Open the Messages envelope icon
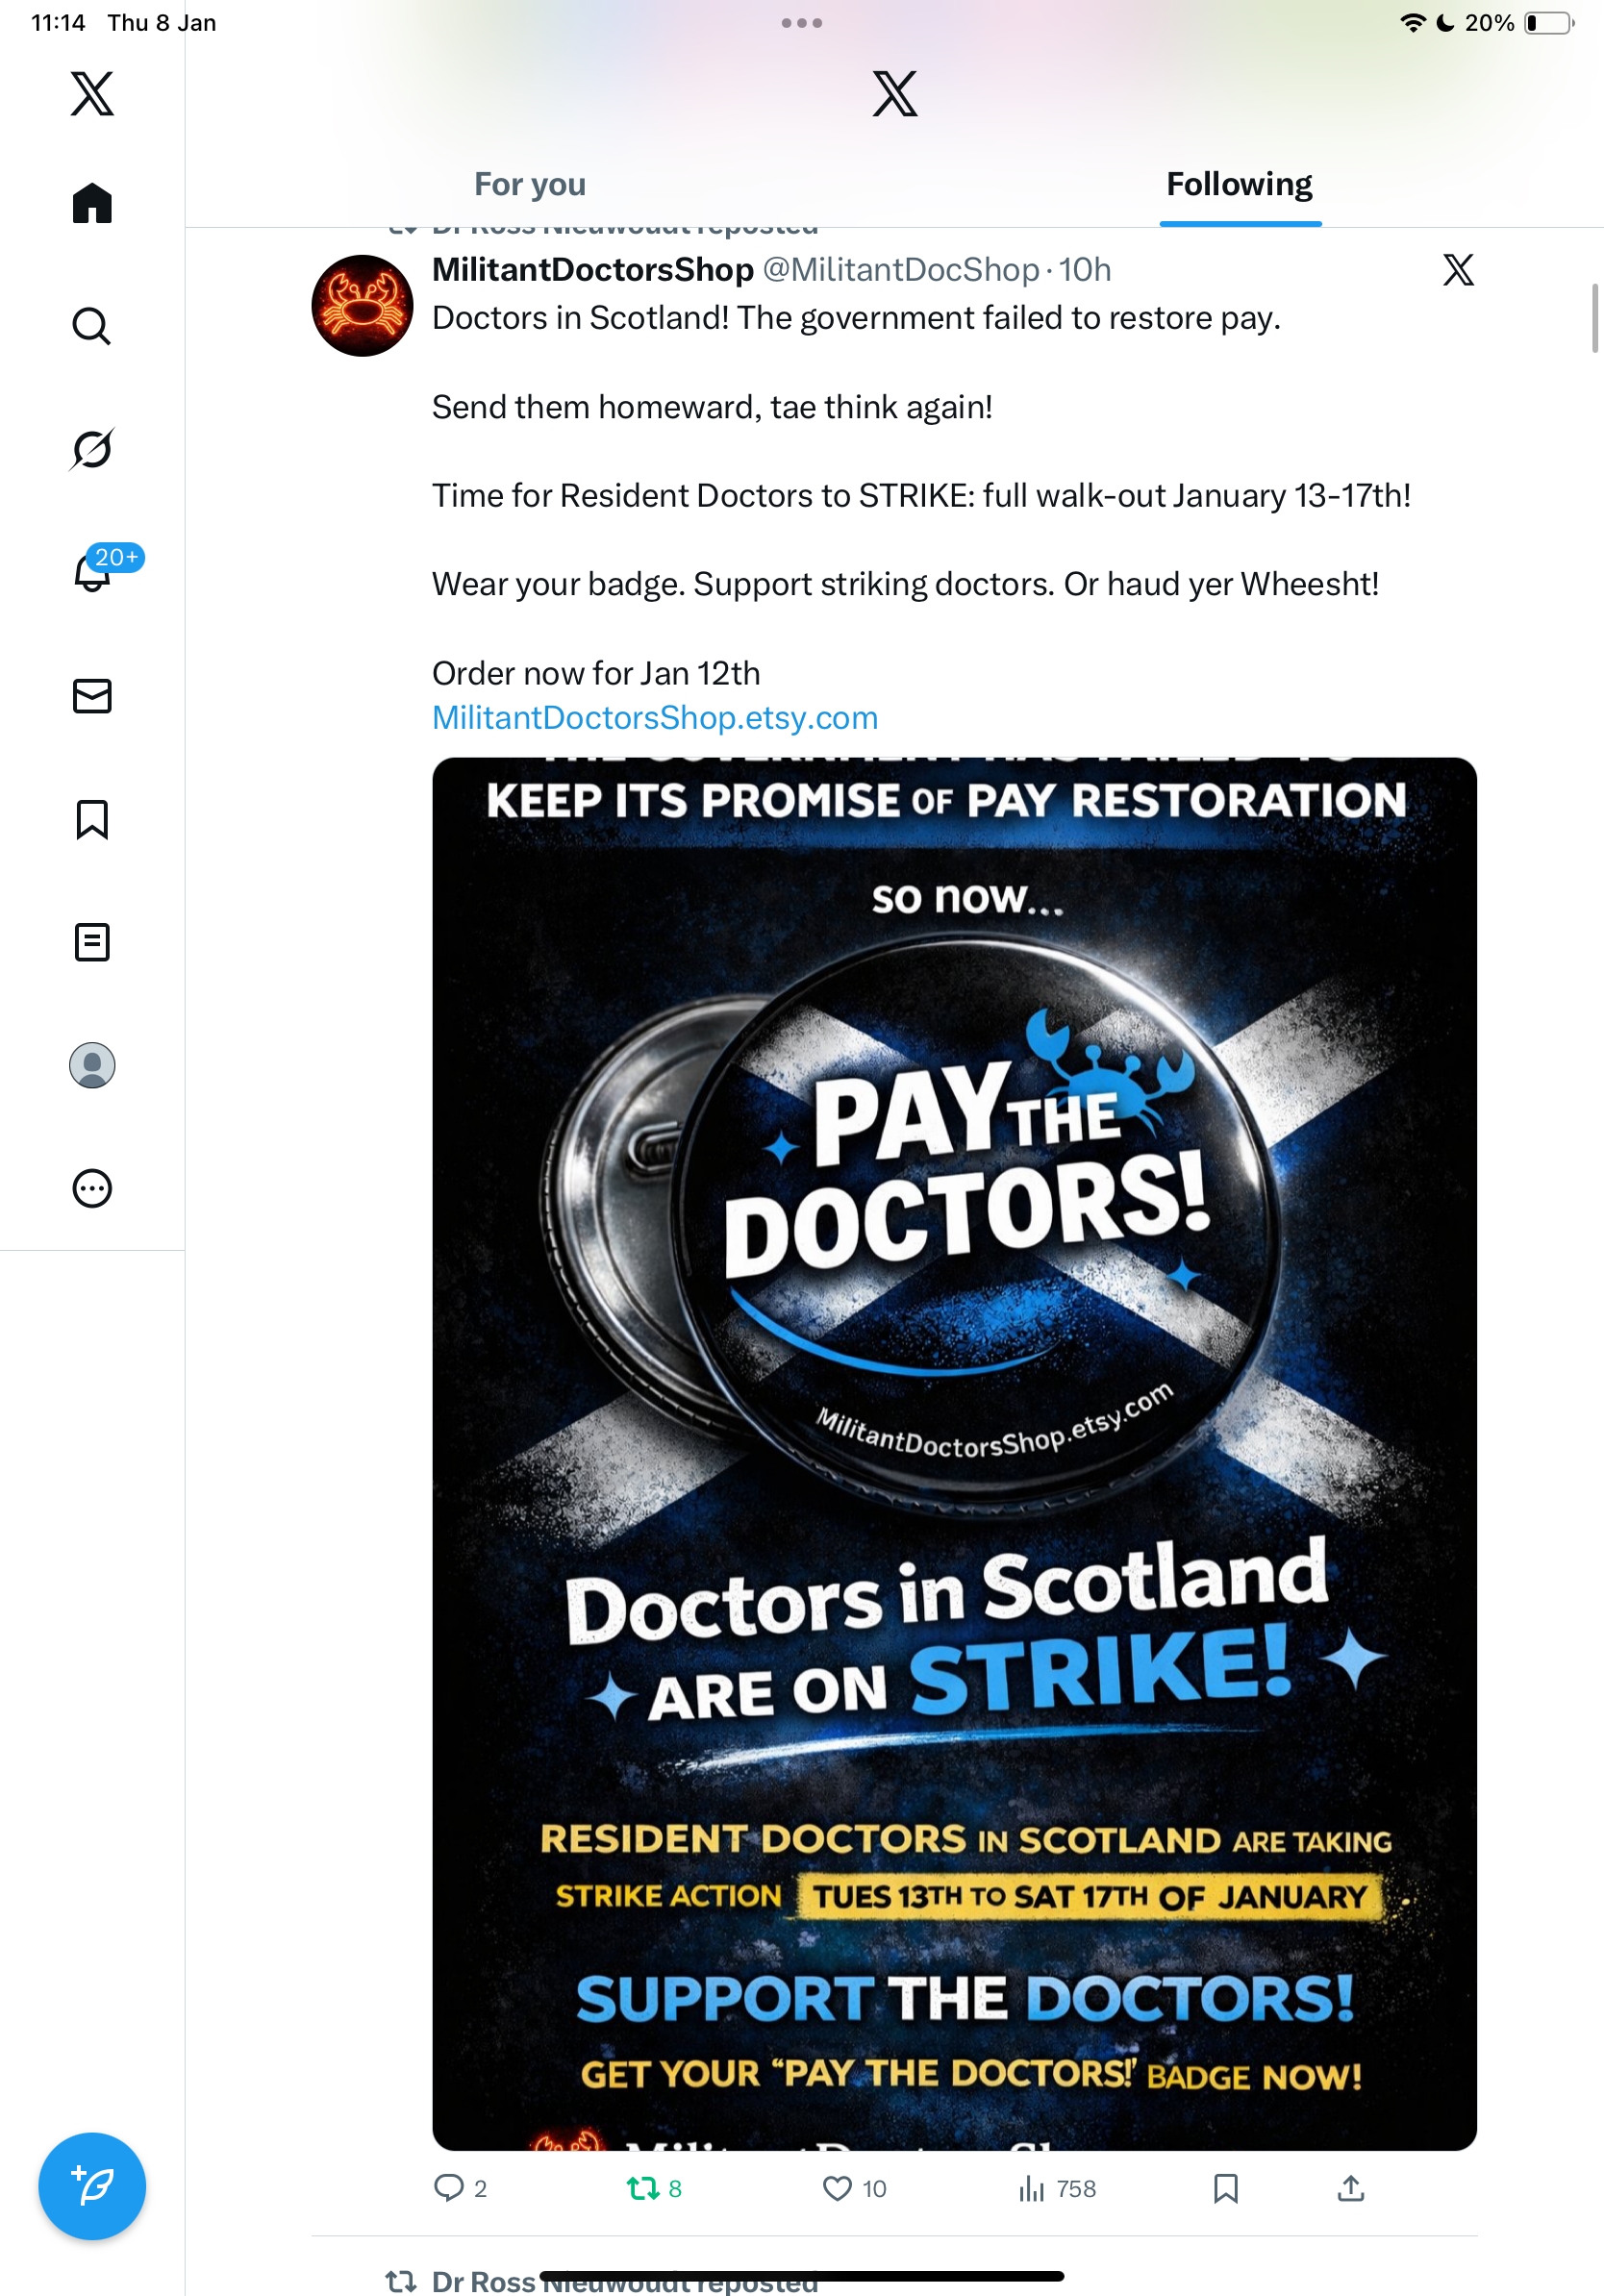Viewport: 1604px width, 2296px height. pos(92,696)
